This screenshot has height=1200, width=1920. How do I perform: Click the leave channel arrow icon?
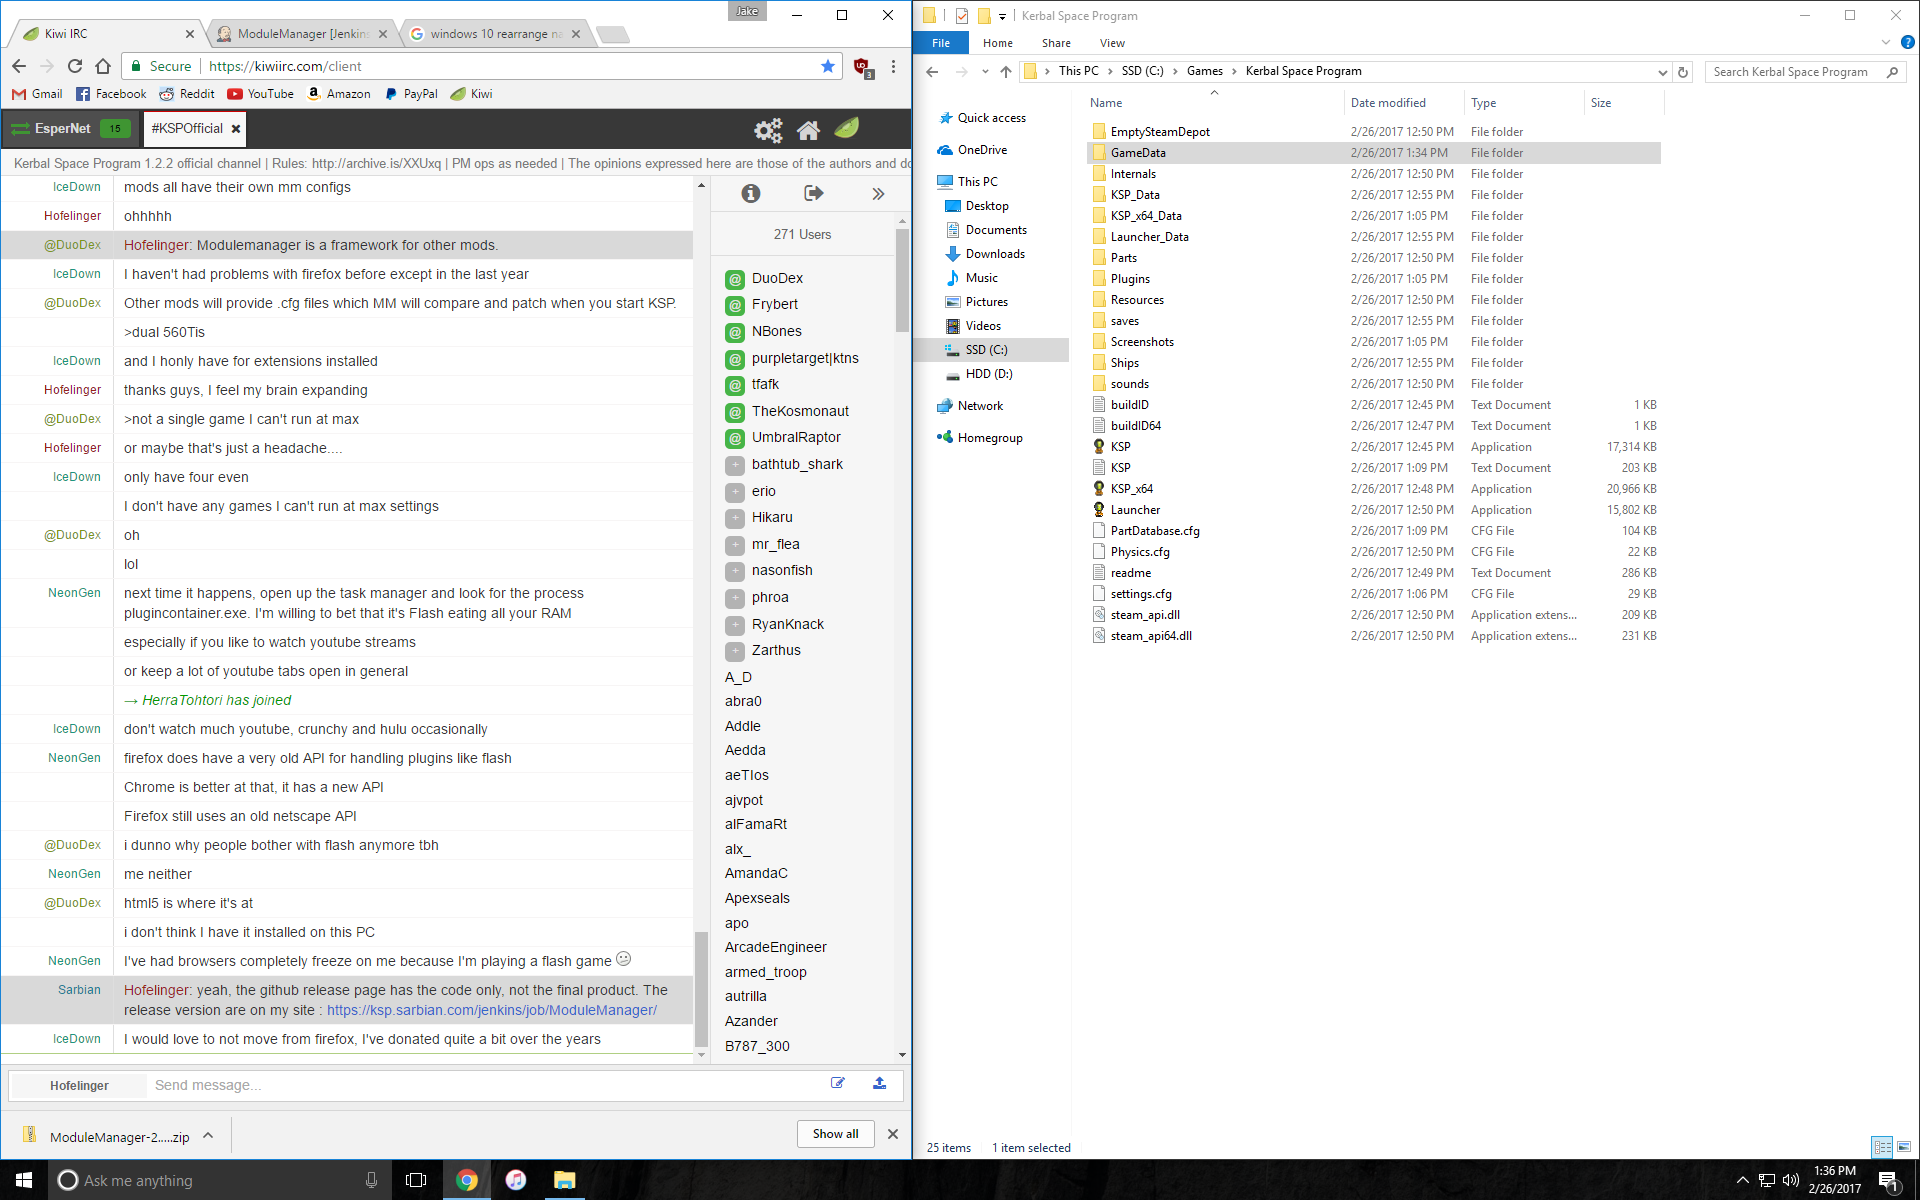(814, 193)
